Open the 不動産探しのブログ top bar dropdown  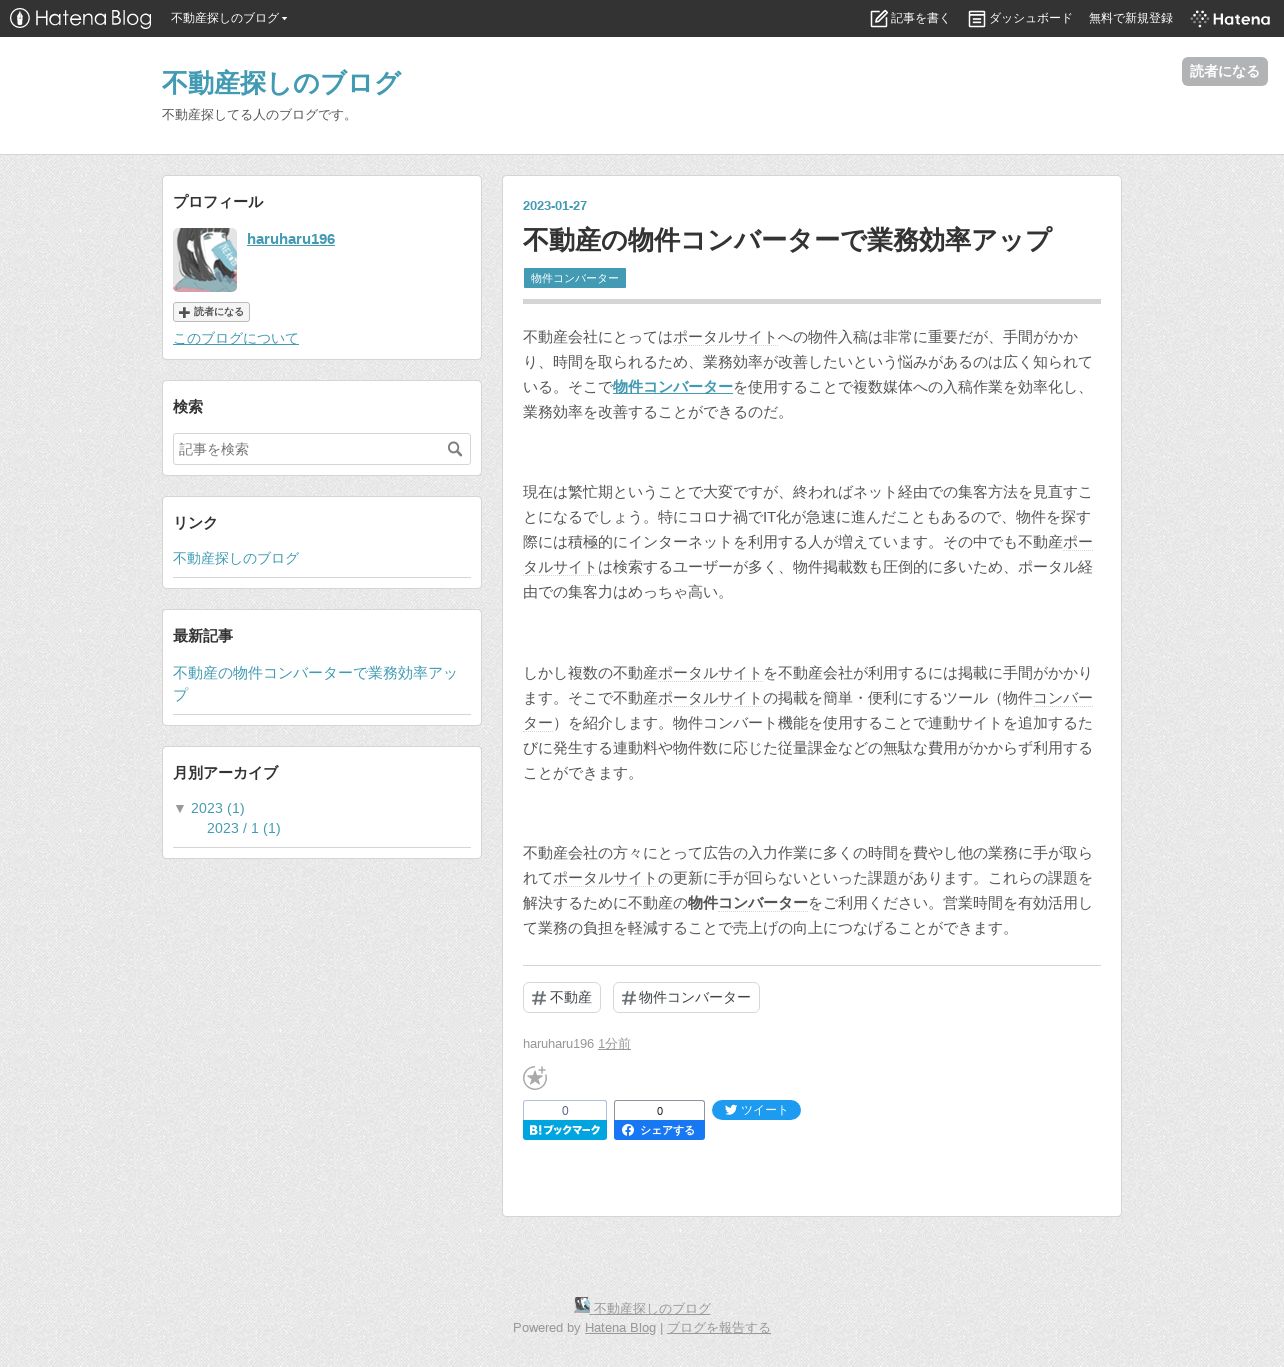(x=229, y=18)
